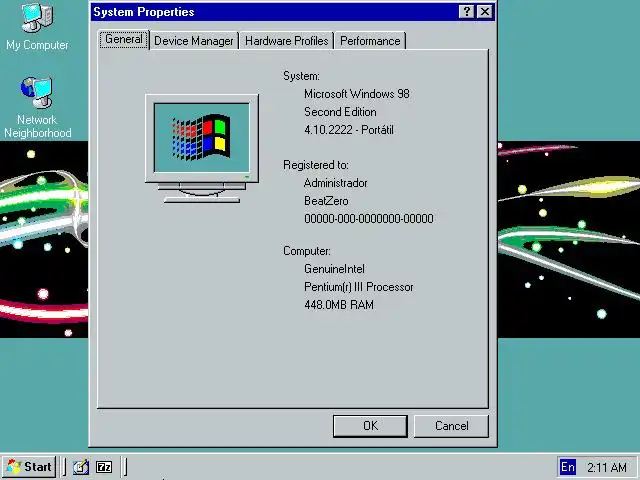
Task: Click the 'BeatZero' organization text
Action: [x=326, y=201]
